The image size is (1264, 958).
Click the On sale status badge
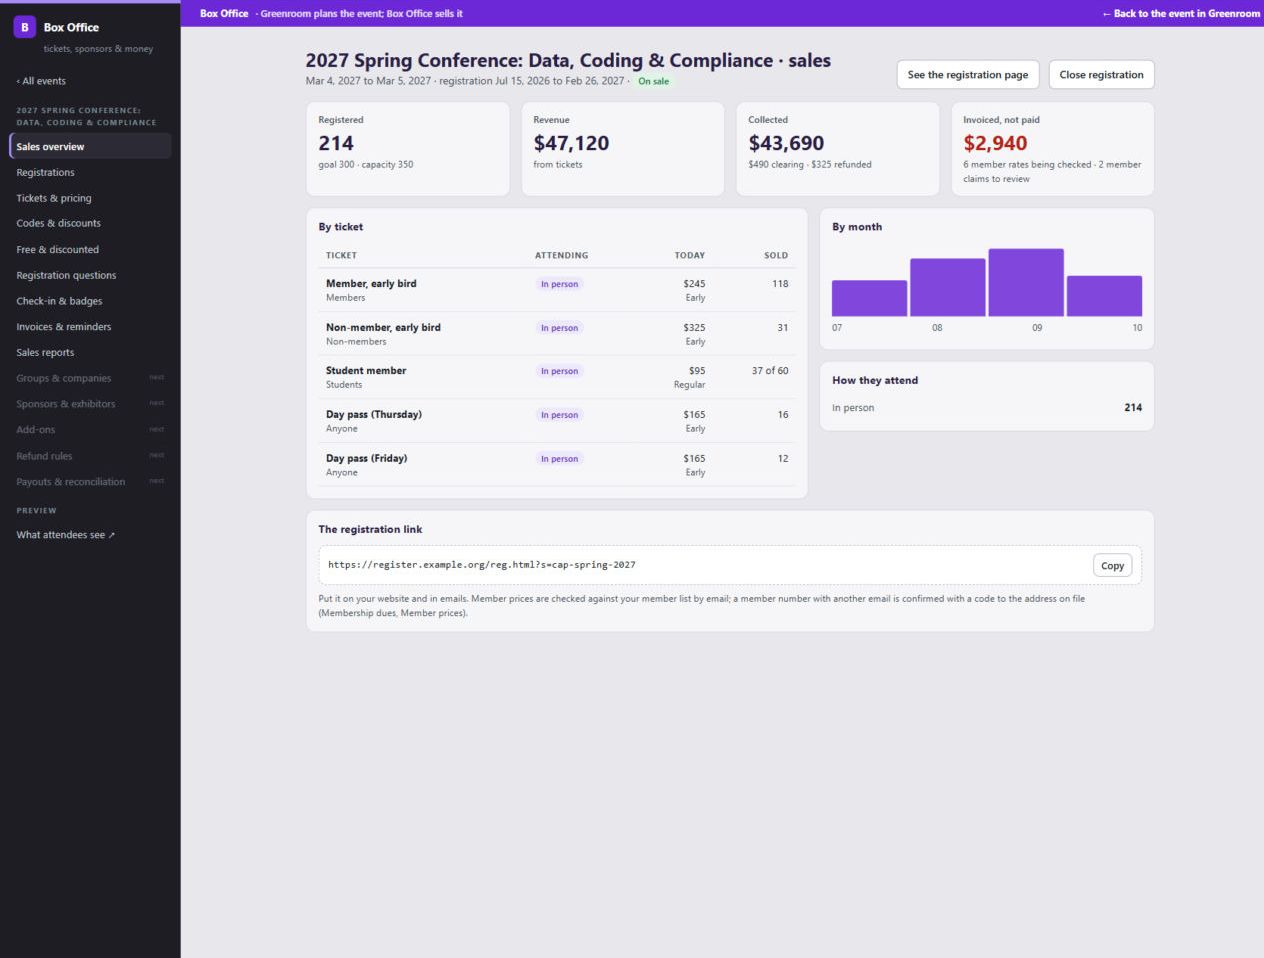coord(654,81)
